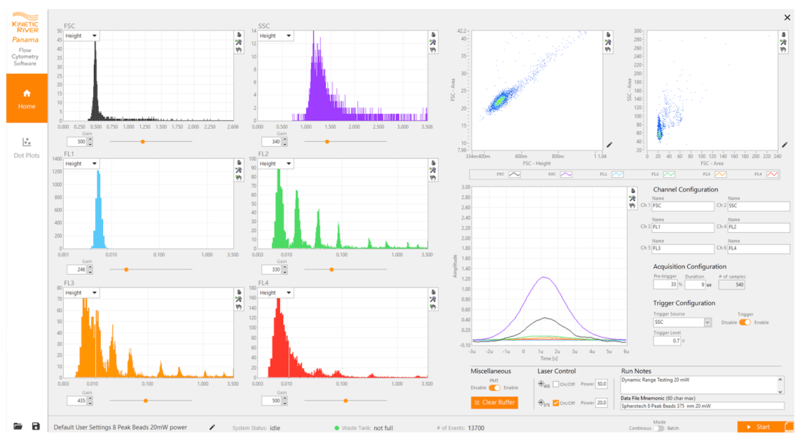Click the Ch 1 name field containing FSC
Image resolution: width=800 pixels, height=435 pixels.
coord(683,206)
